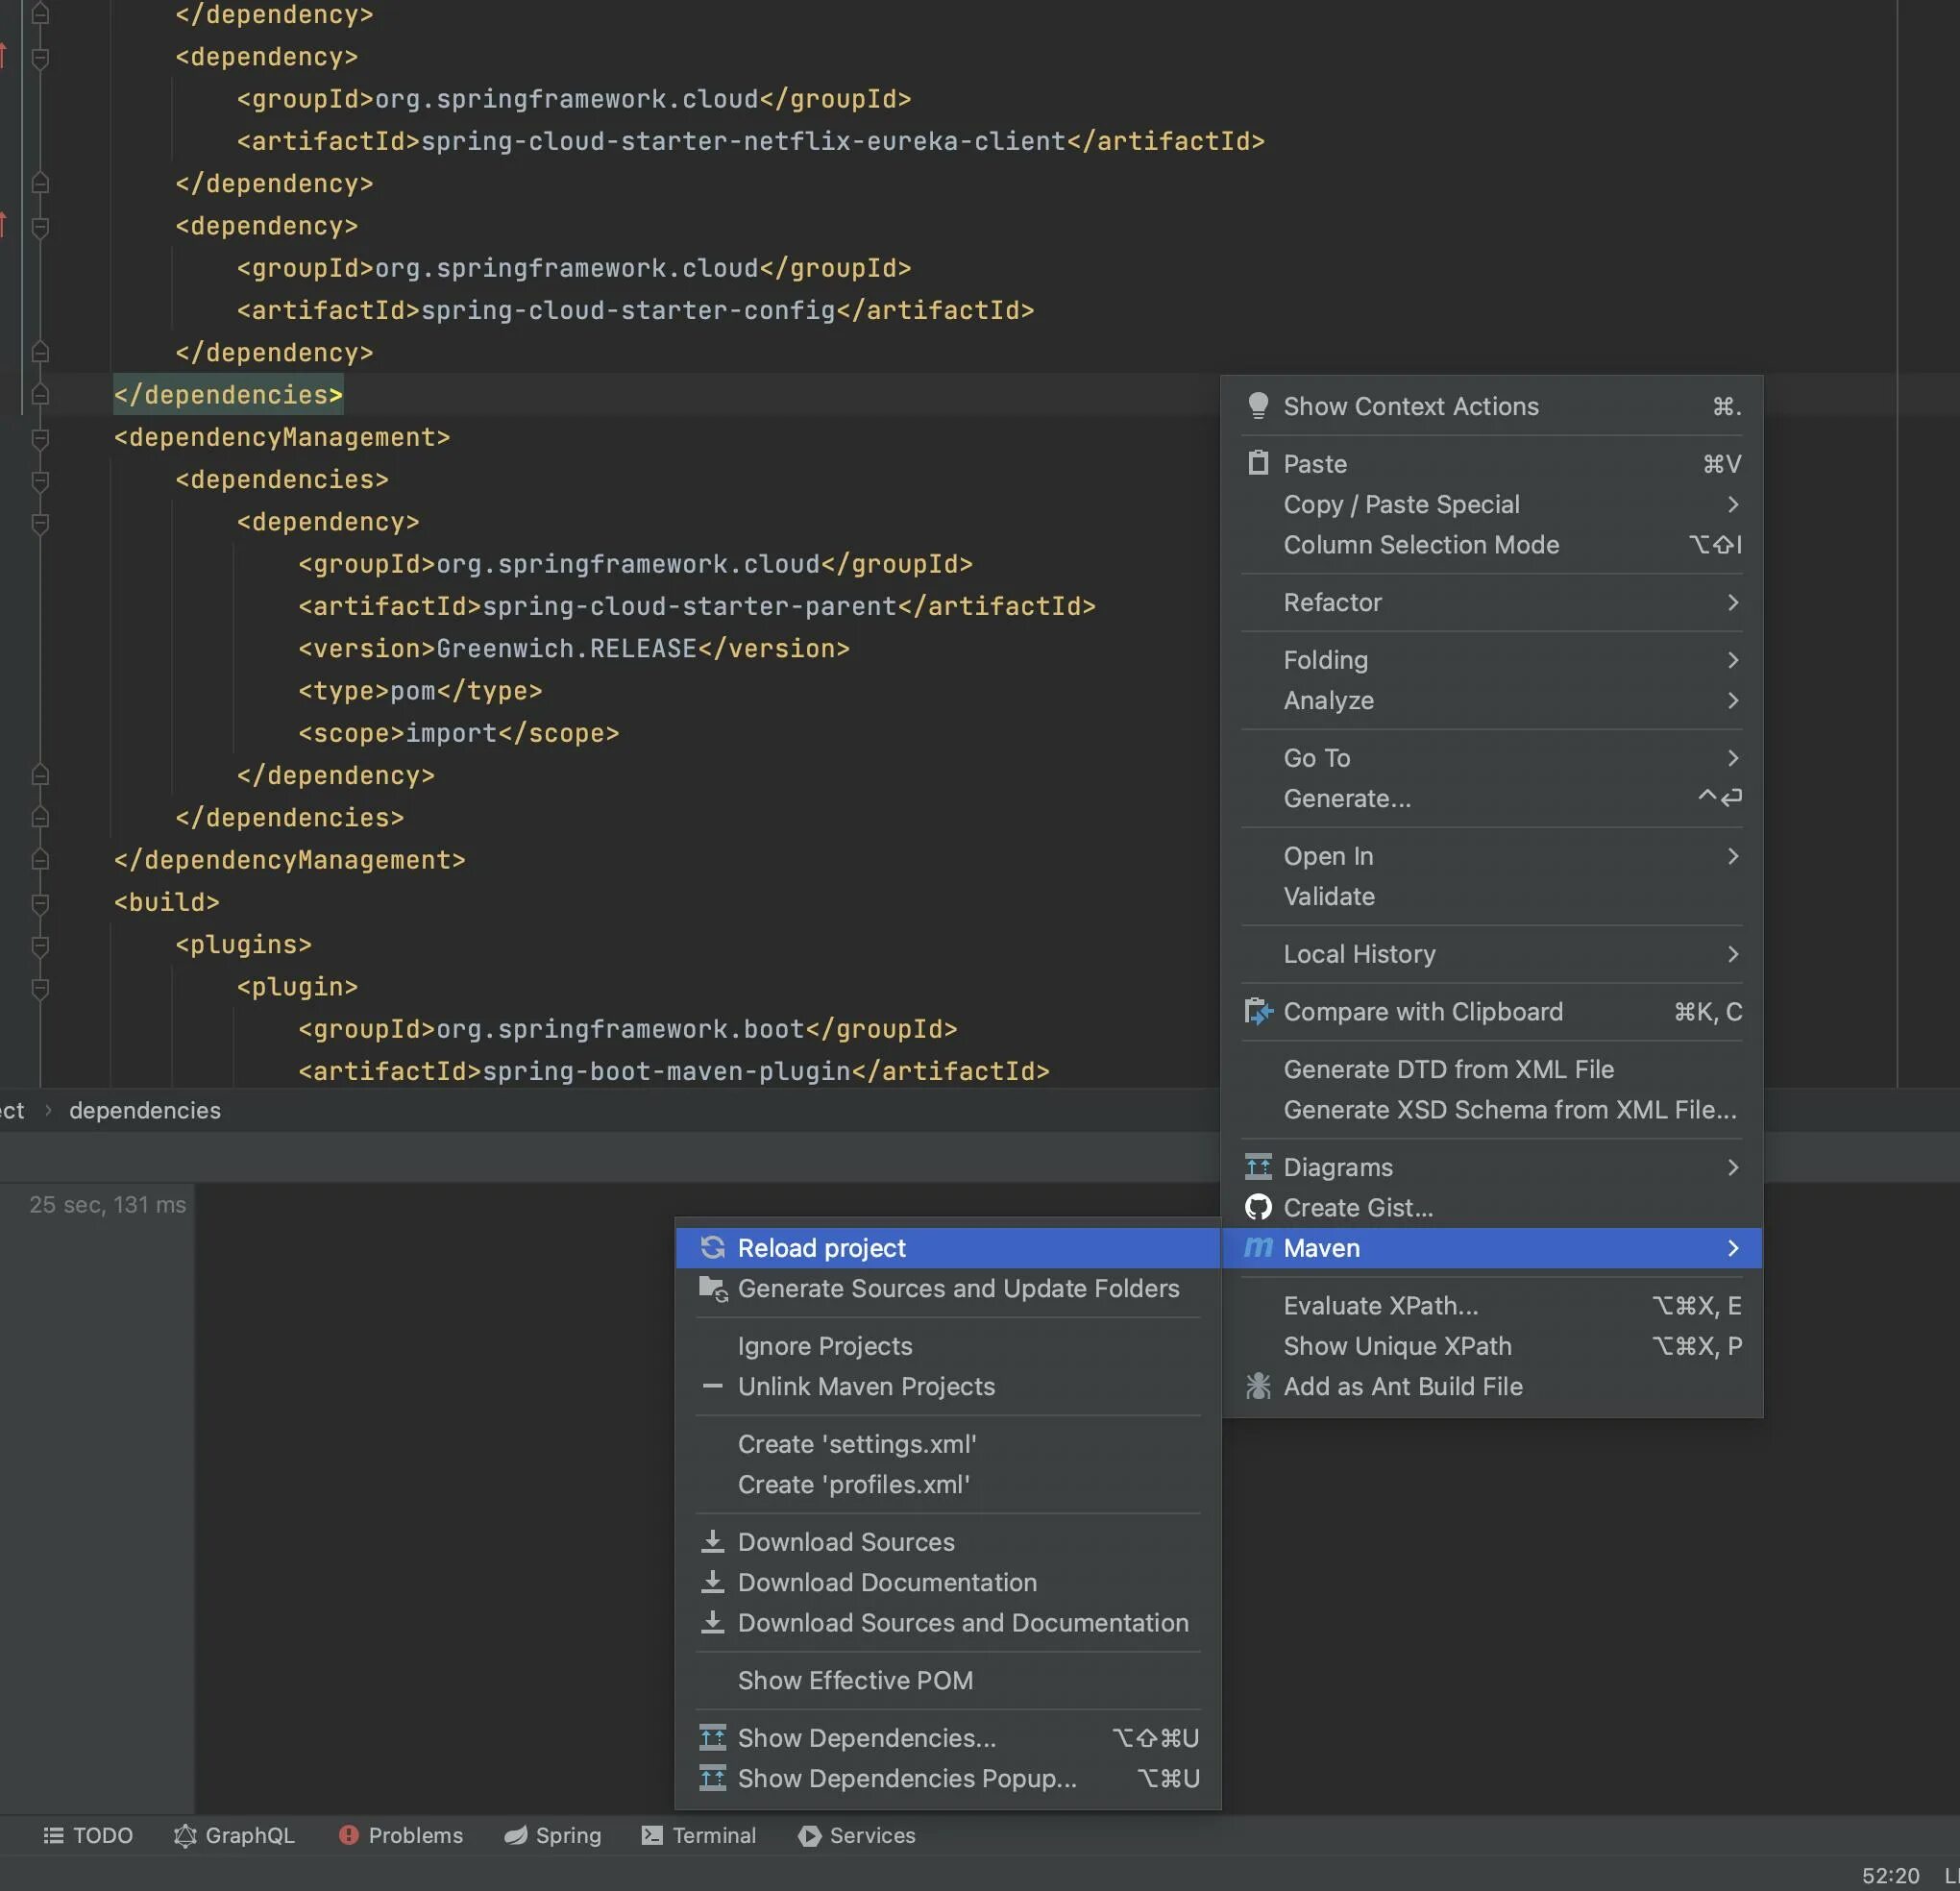Click the Reload project Maven option
This screenshot has height=1891, width=1960.
pyautogui.click(x=819, y=1246)
